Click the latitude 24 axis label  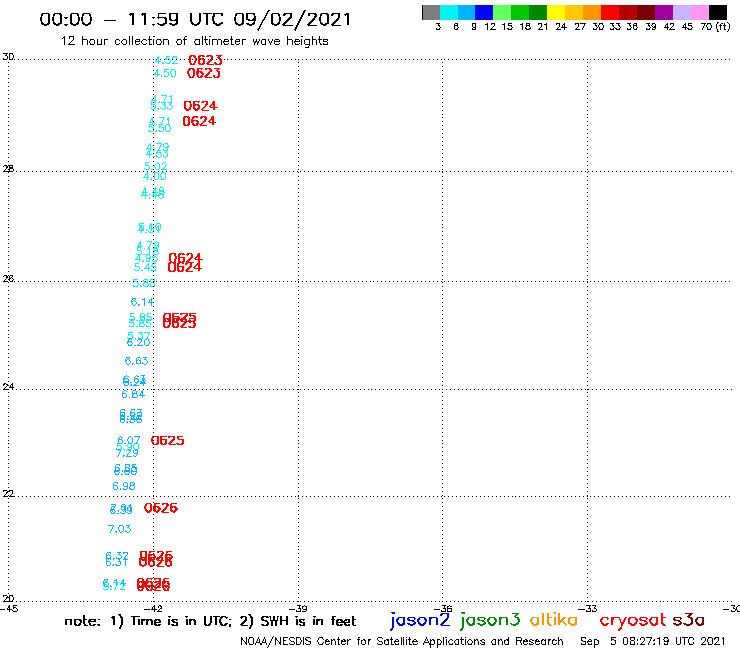coord(8,387)
